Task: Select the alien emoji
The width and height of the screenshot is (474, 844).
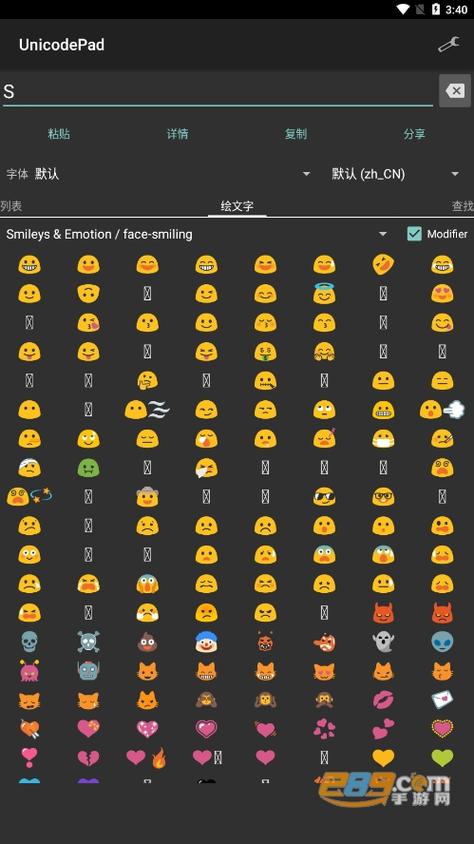Action: click(x=442, y=642)
